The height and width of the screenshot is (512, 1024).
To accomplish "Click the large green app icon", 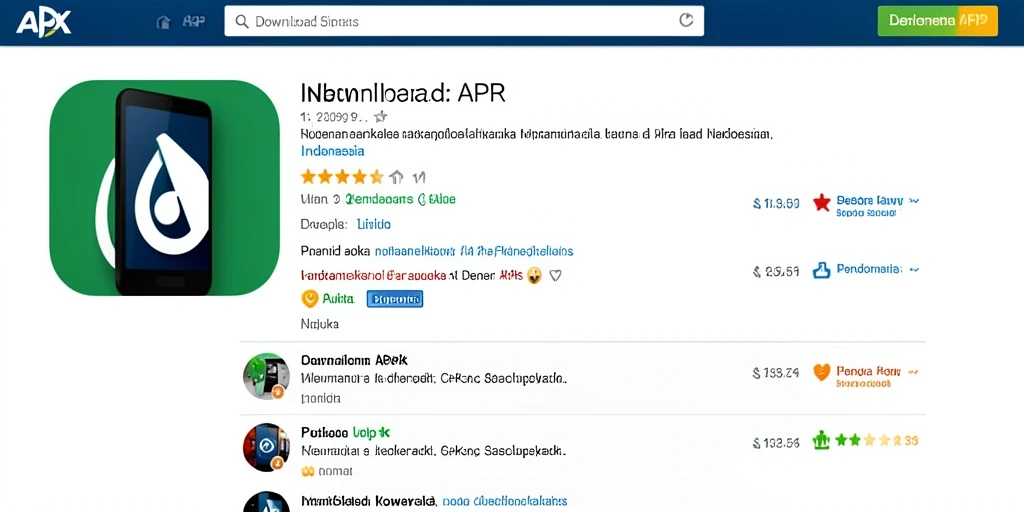I will pyautogui.click(x=165, y=187).
